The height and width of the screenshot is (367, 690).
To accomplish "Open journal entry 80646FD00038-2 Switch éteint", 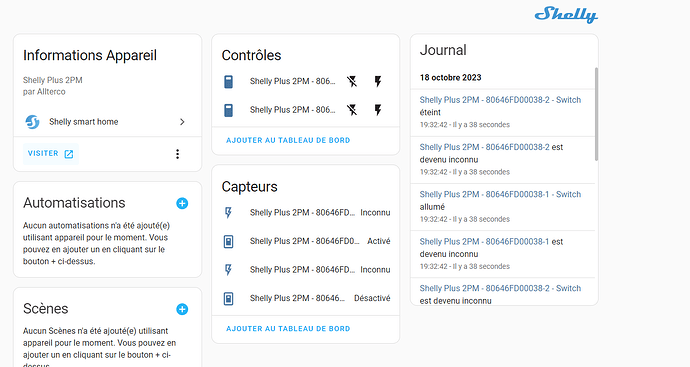I will point(503,112).
